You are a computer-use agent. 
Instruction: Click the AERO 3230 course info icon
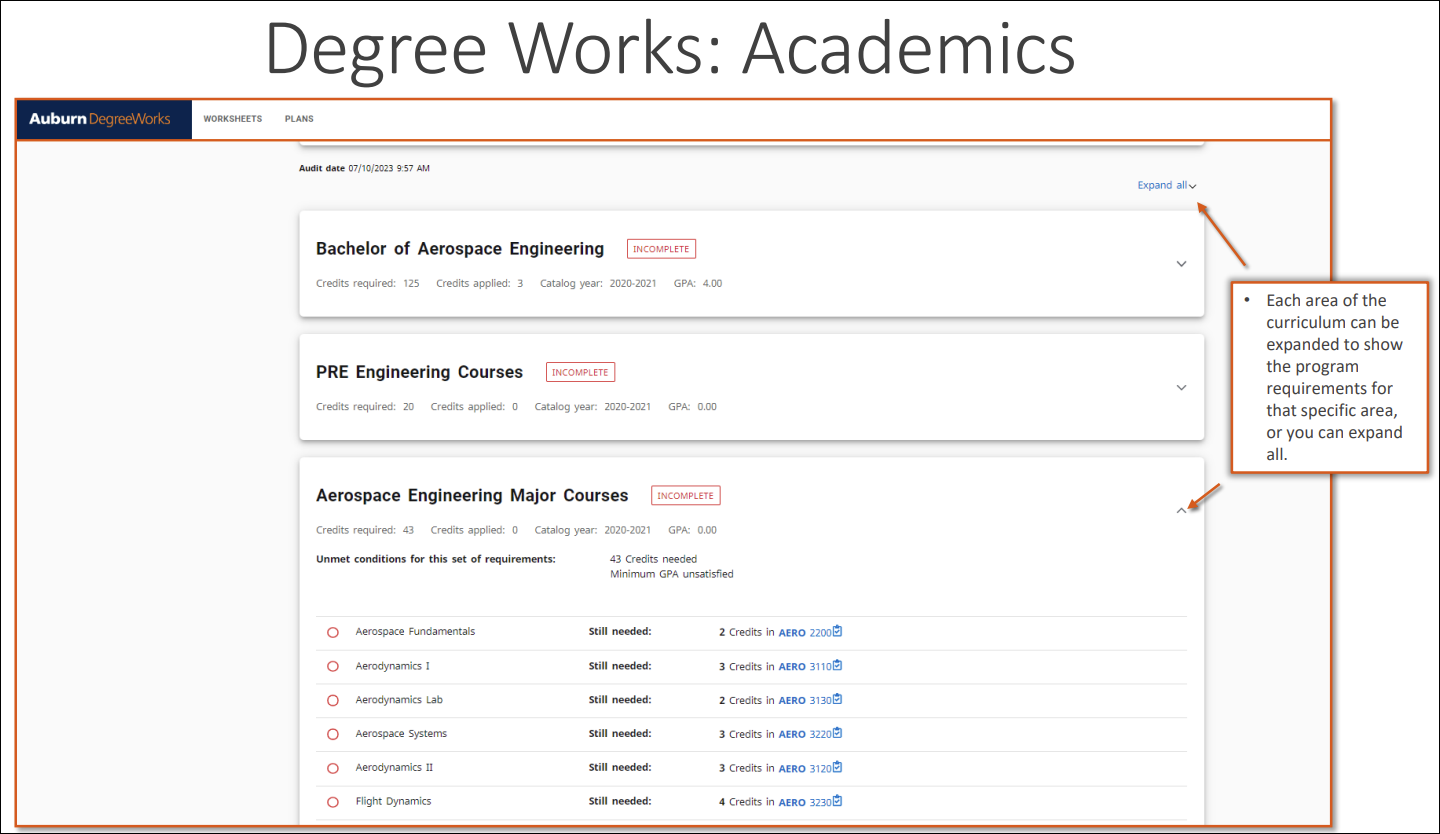[x=837, y=801]
